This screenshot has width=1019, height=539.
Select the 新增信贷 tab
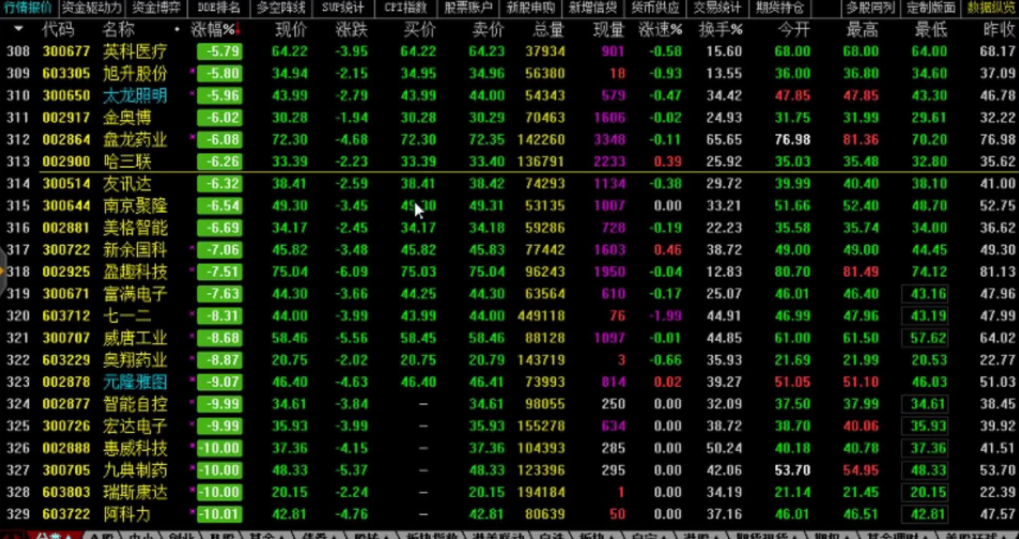point(593,8)
